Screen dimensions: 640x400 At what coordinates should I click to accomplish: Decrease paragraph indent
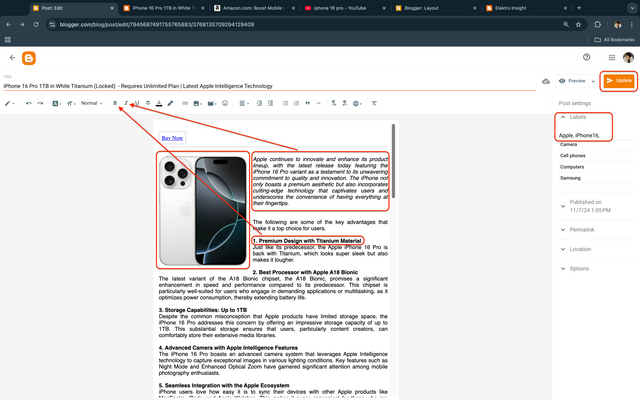coord(270,103)
